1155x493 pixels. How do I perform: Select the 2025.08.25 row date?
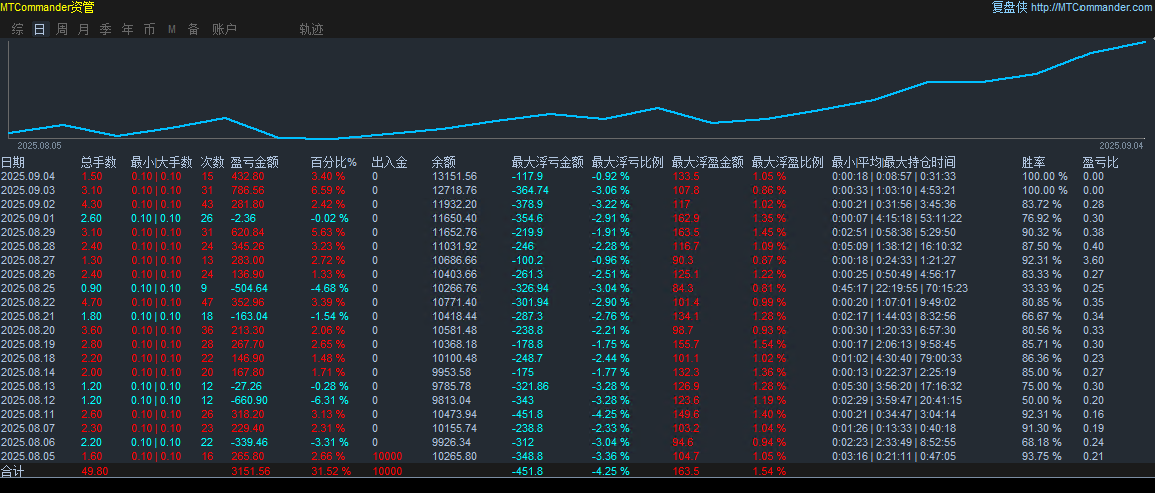pyautogui.click(x=28, y=288)
